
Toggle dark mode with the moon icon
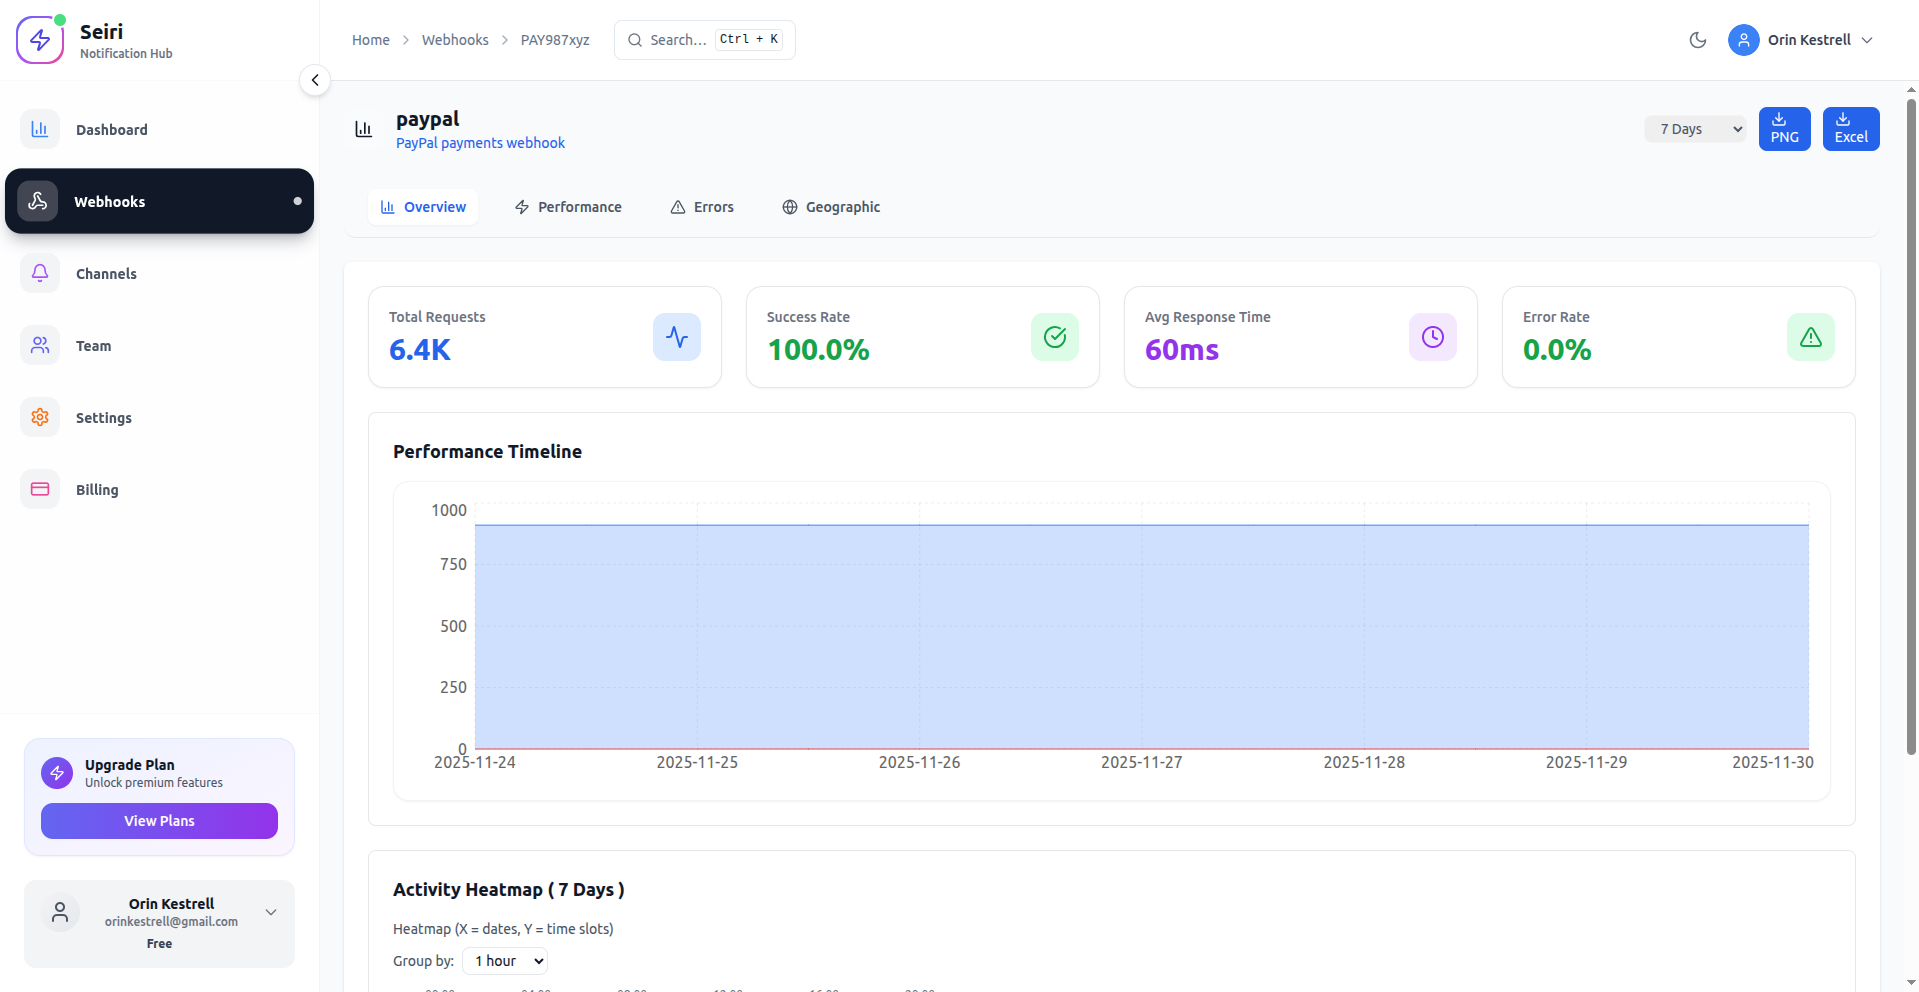coord(1697,40)
